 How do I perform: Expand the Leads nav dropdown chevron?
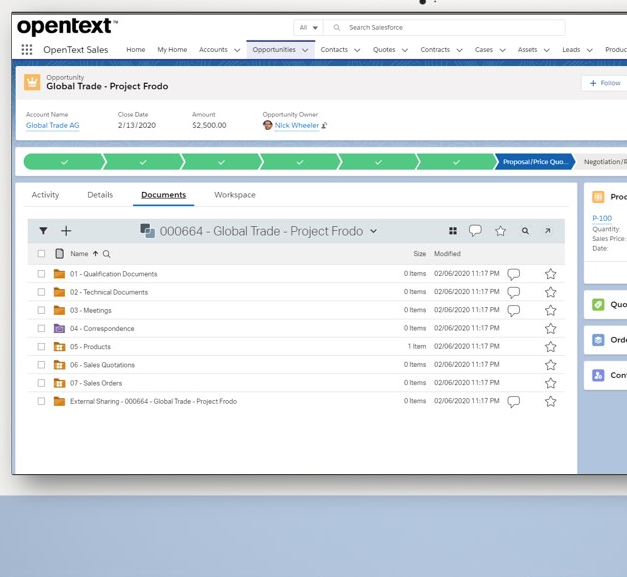click(x=589, y=50)
